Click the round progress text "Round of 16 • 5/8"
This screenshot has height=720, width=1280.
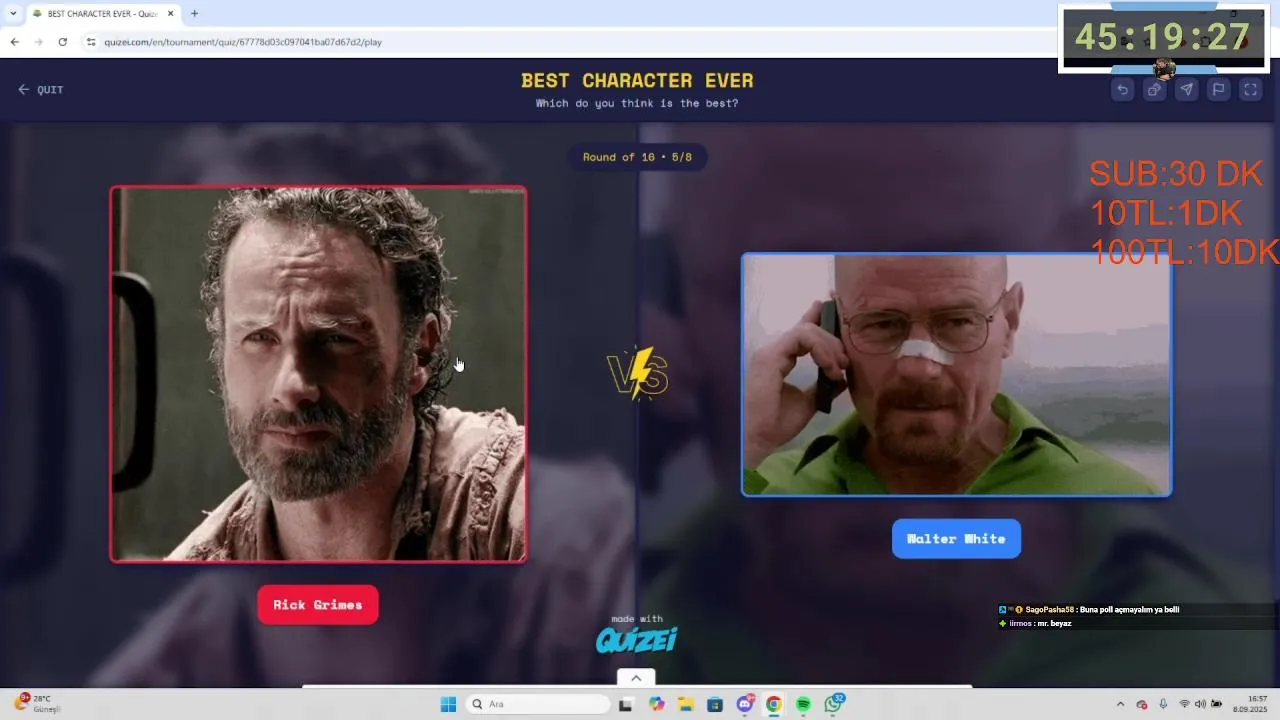tap(637, 157)
